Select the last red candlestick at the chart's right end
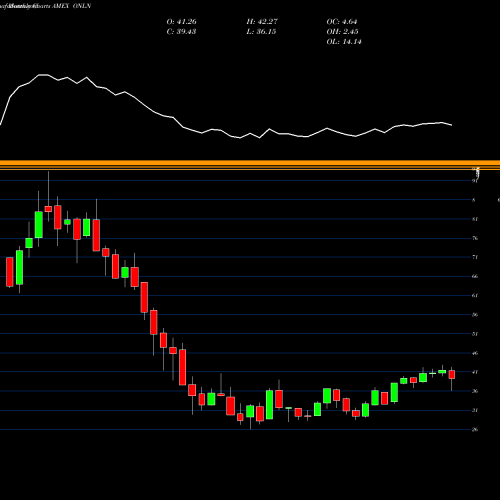 452,375
